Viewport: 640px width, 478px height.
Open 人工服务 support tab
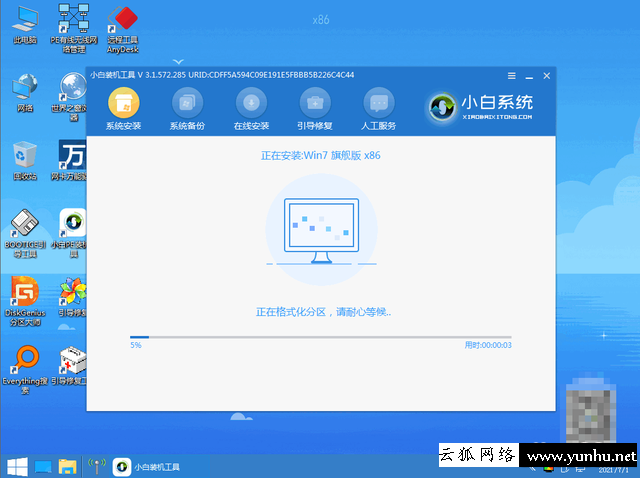coord(379,108)
